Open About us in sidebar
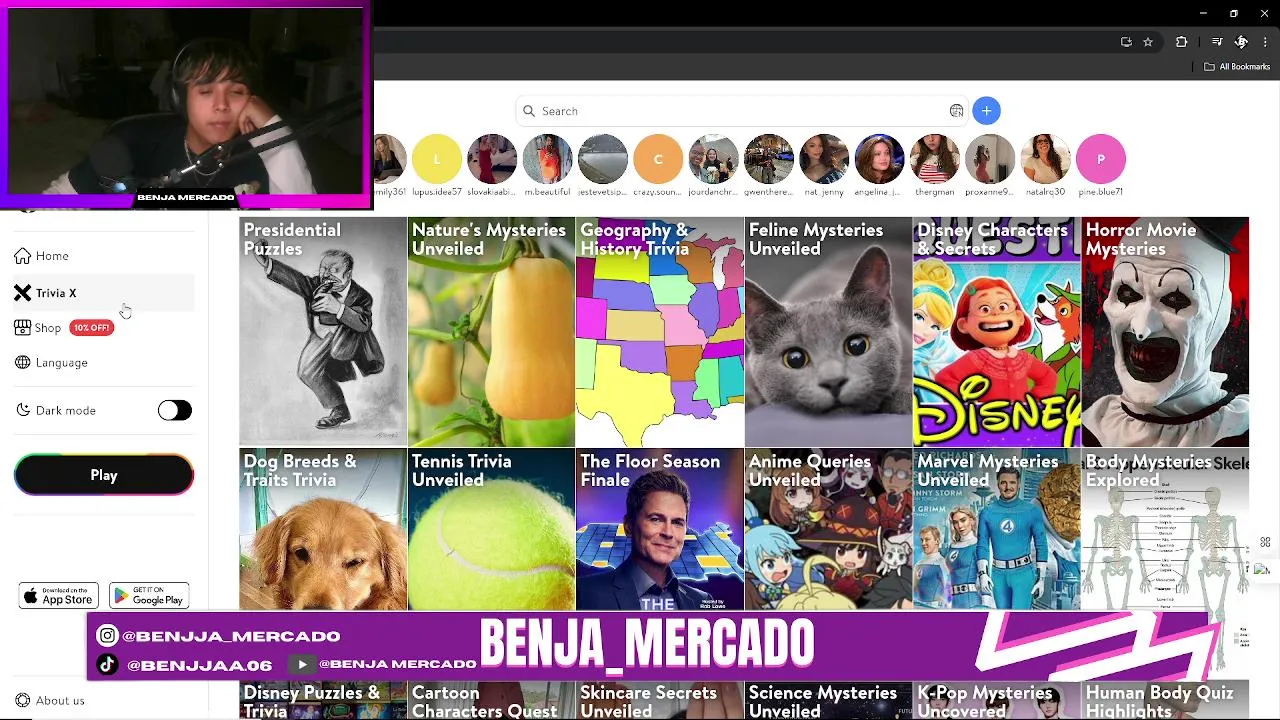The image size is (1280, 720). tap(51, 700)
